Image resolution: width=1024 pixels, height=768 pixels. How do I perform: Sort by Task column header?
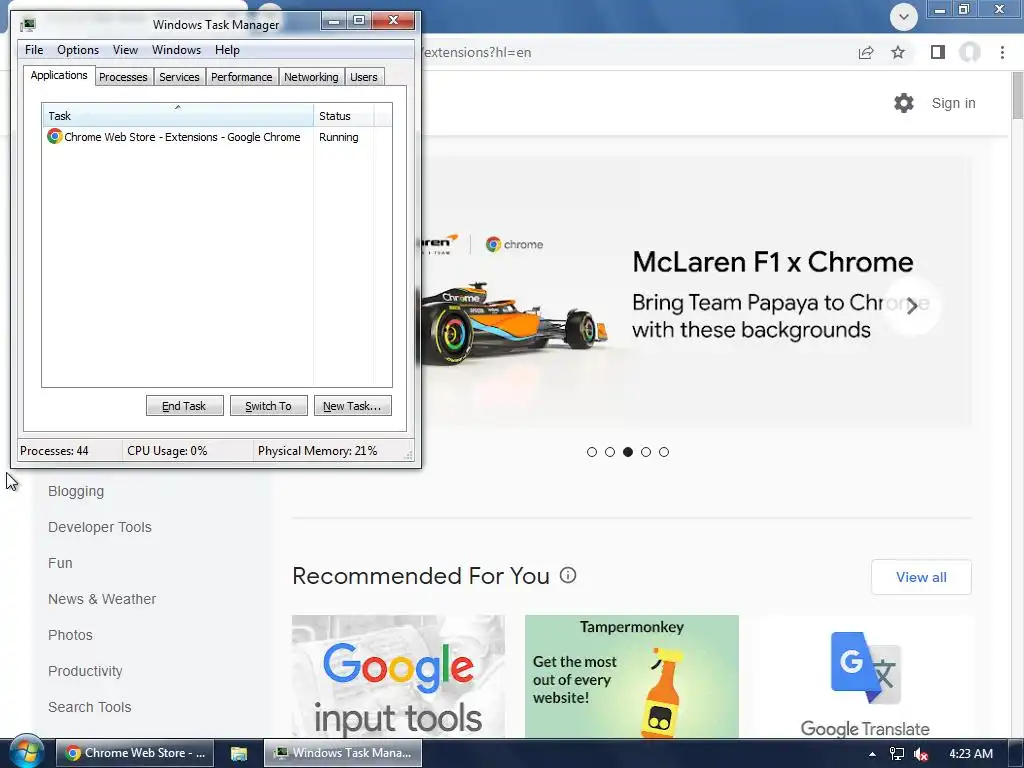click(x=178, y=116)
